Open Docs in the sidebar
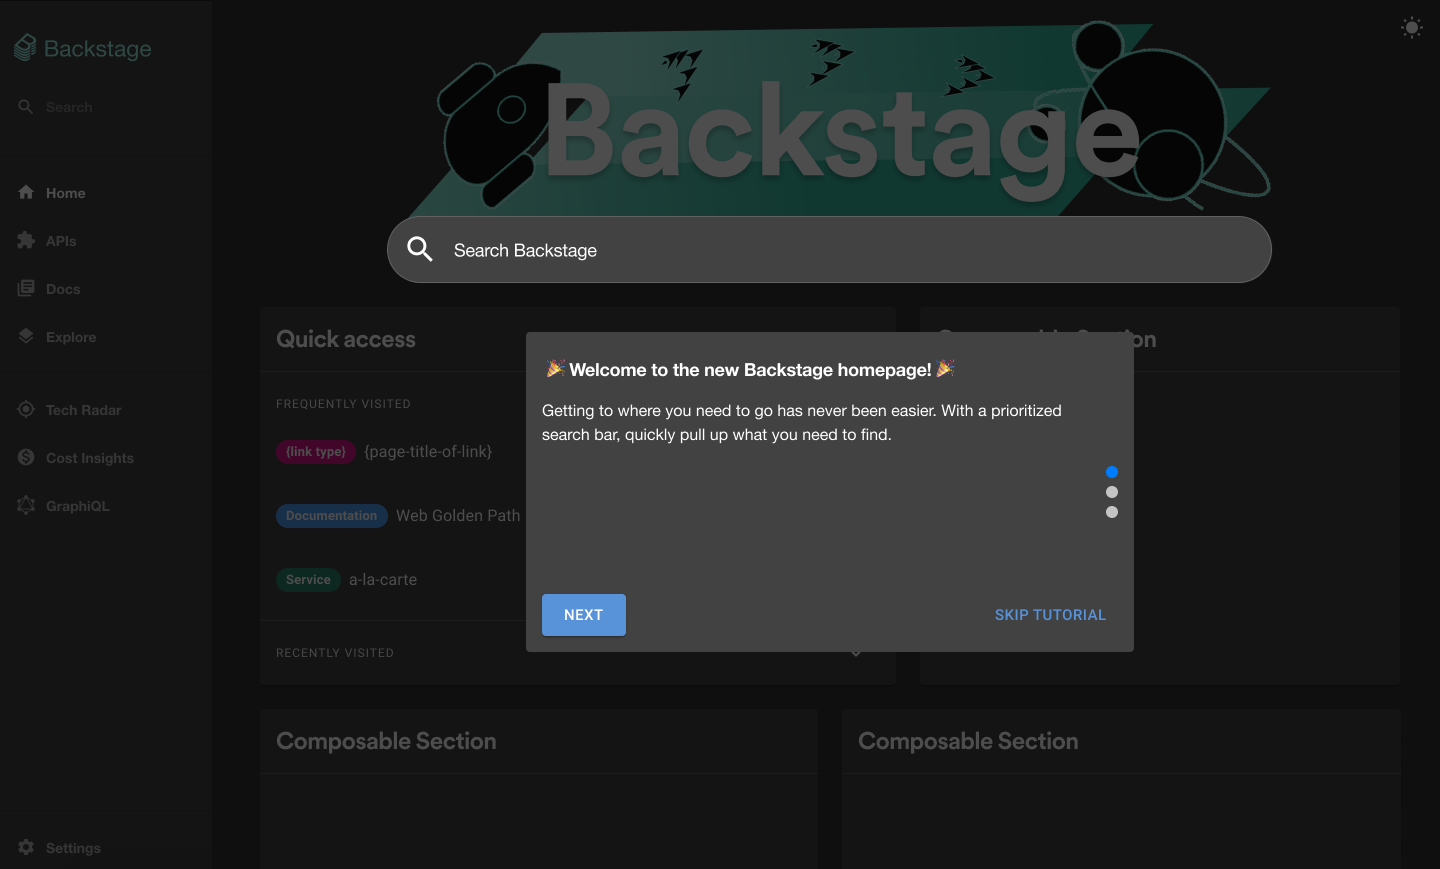This screenshot has height=869, width=1440. 63,289
